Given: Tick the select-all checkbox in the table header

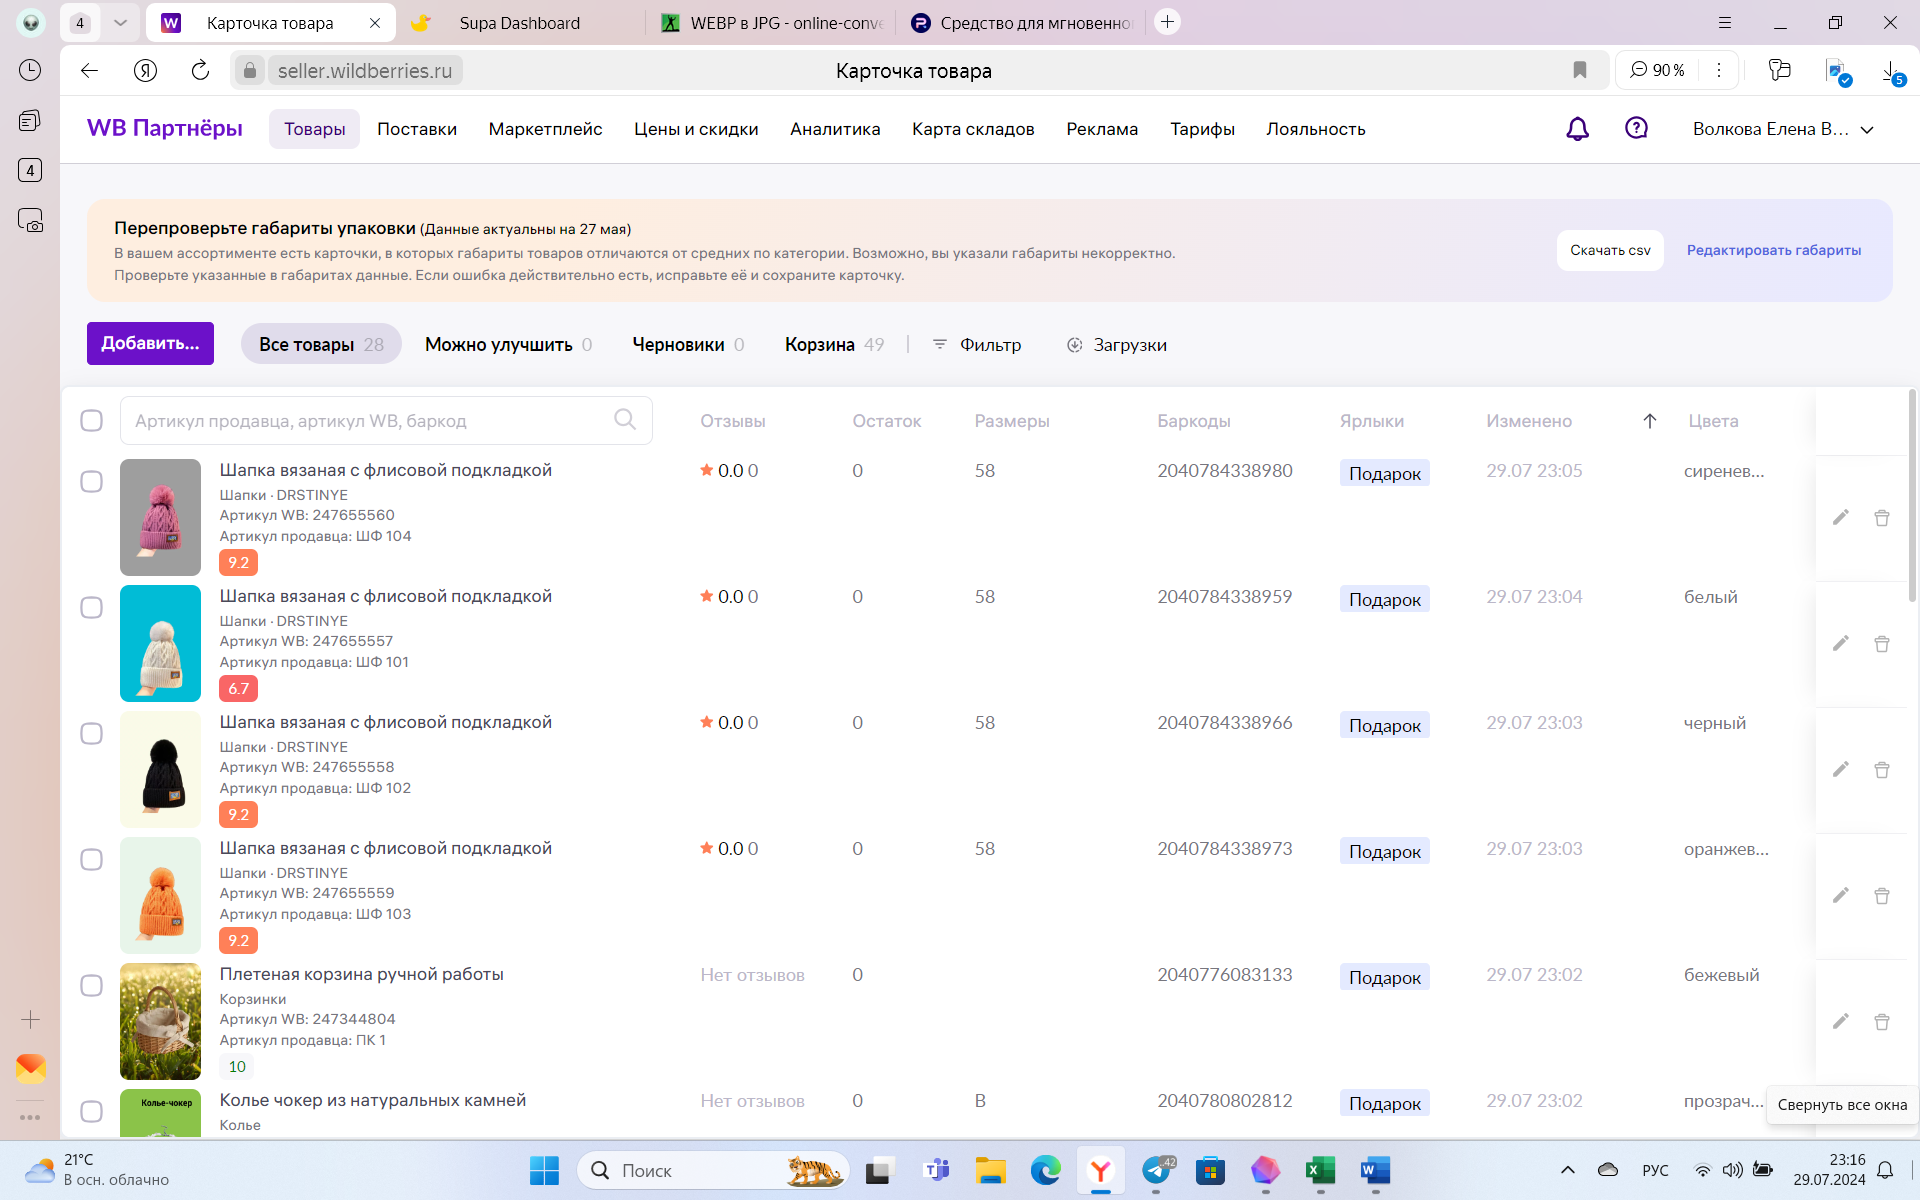Looking at the screenshot, I should tap(91, 421).
